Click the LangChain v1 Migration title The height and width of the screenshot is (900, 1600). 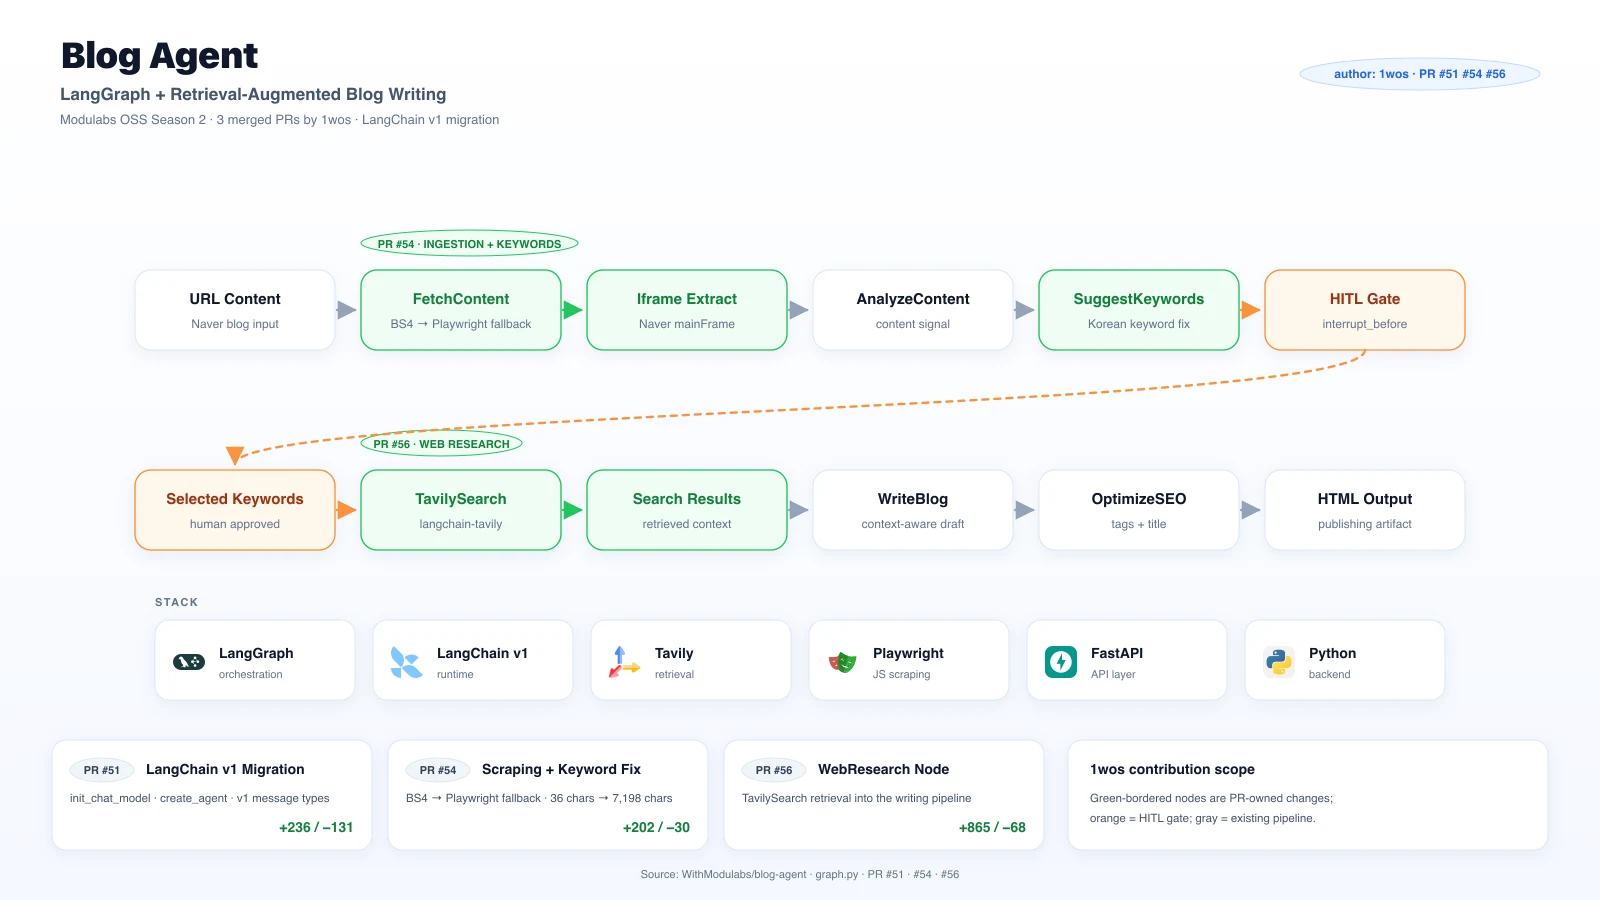pyautogui.click(x=225, y=769)
